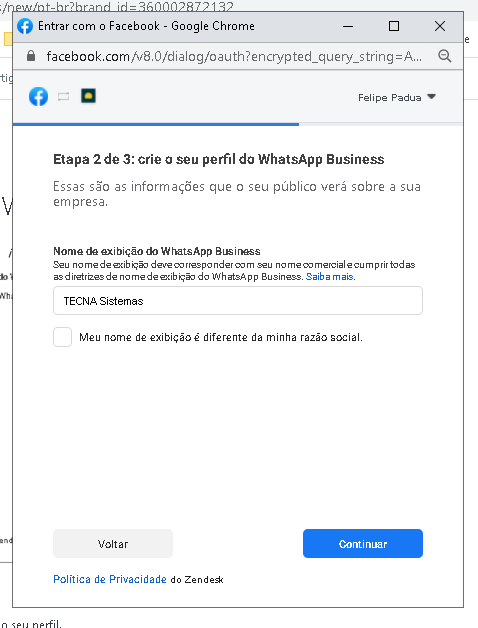
Task: Click the Facebook favicon in window title bar
Action: [x=25, y=26]
